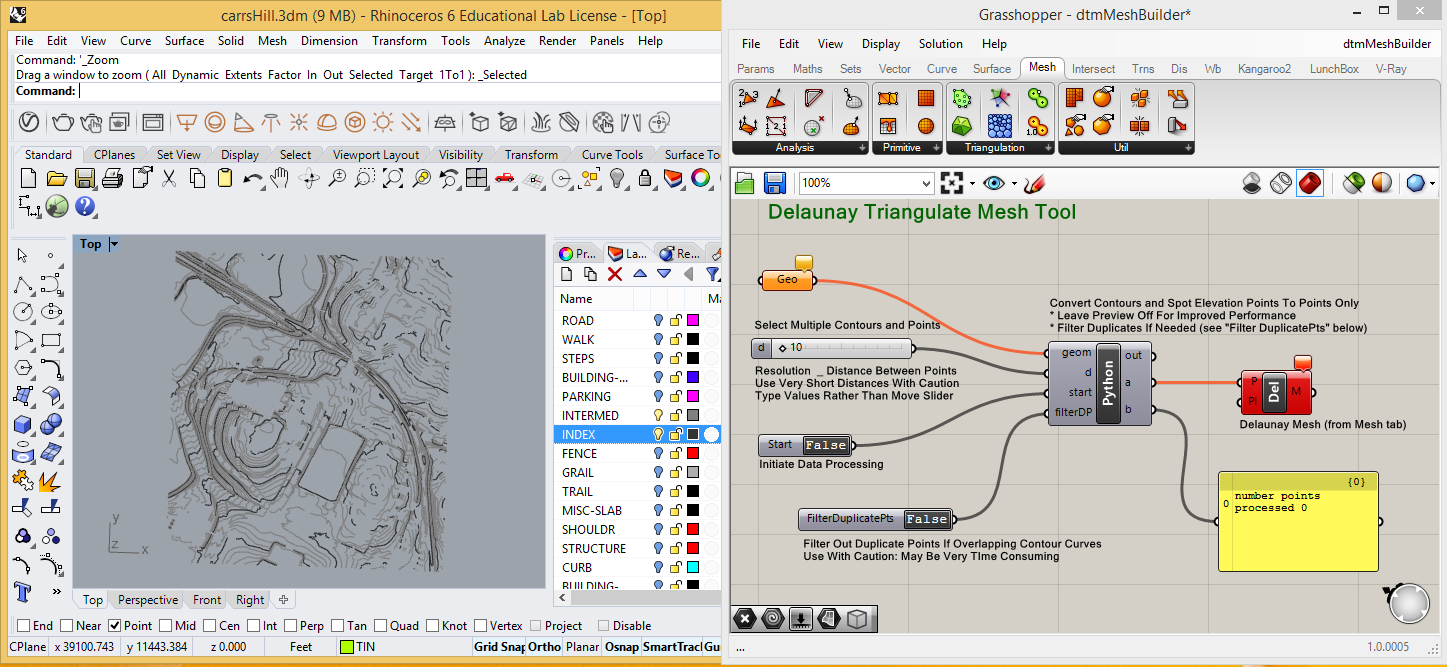The image size is (1447, 667).
Task: Click the red X delete layer icon
Action: (x=615, y=274)
